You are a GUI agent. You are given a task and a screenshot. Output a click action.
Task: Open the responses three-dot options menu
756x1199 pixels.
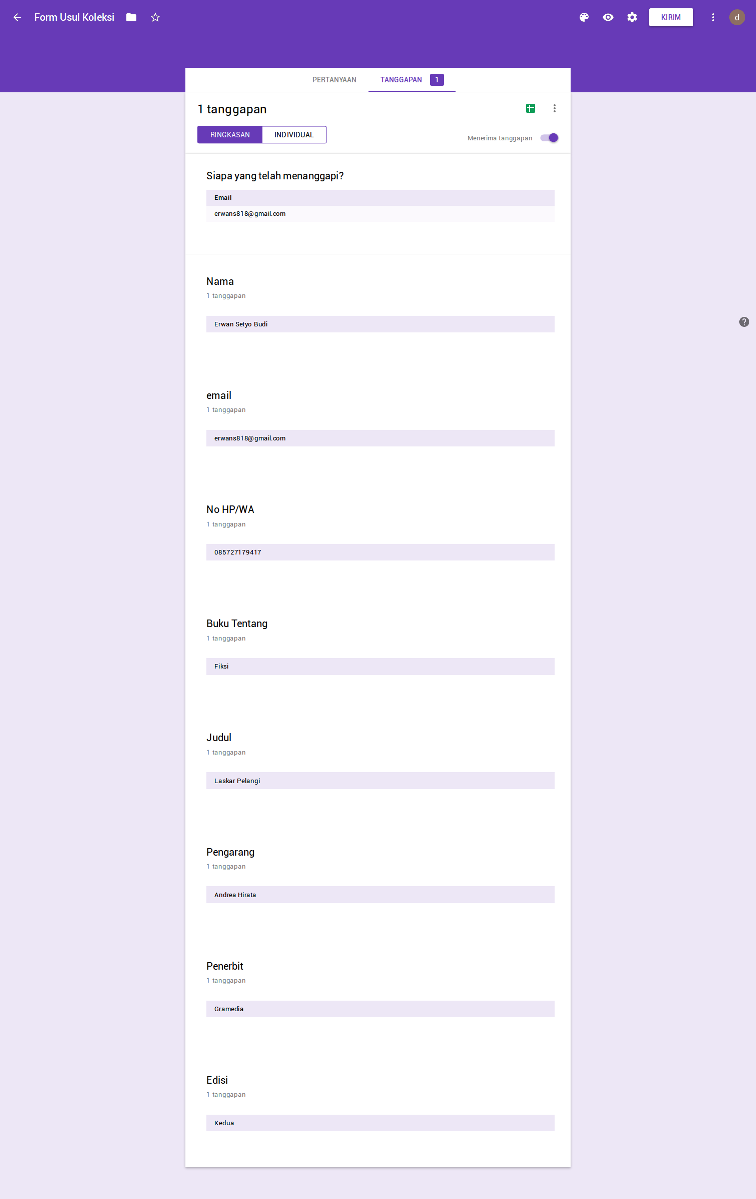555,108
